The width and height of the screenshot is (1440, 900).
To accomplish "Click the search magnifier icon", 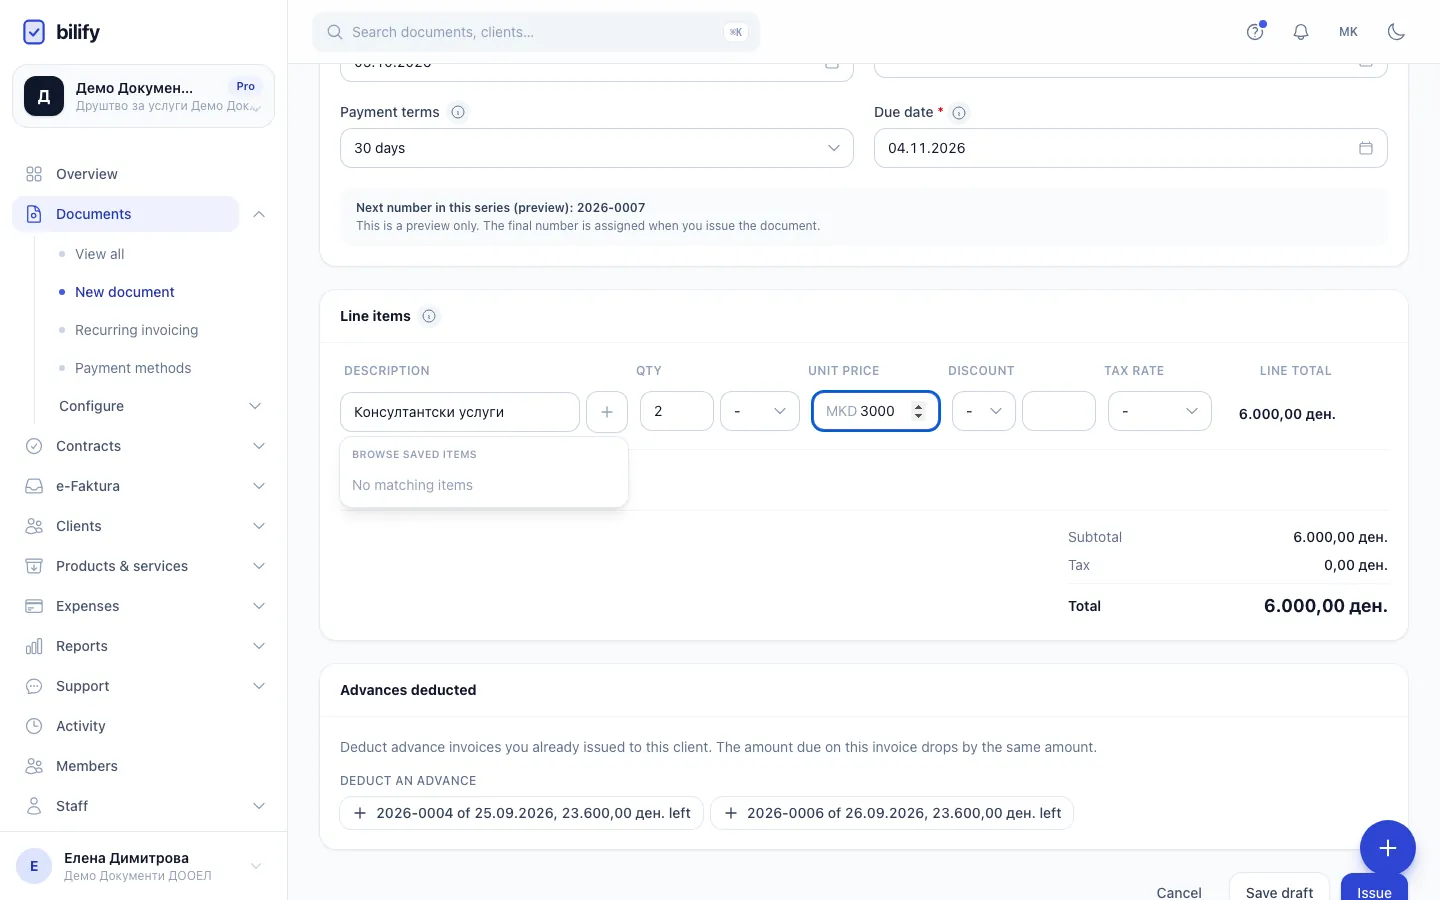I will 335,32.
